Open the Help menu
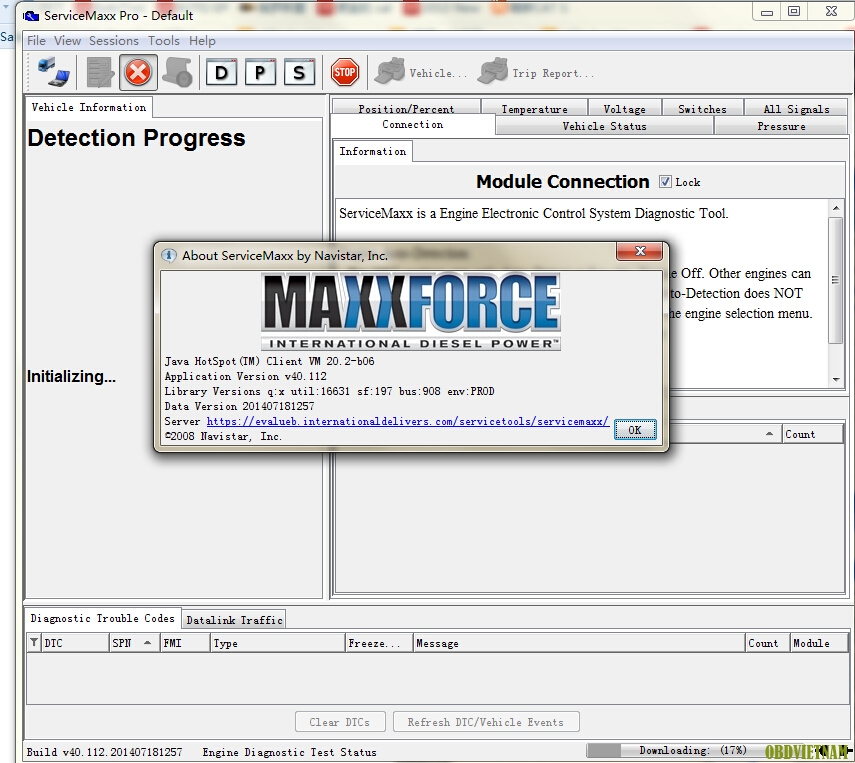This screenshot has height=763, width=855. 202,41
